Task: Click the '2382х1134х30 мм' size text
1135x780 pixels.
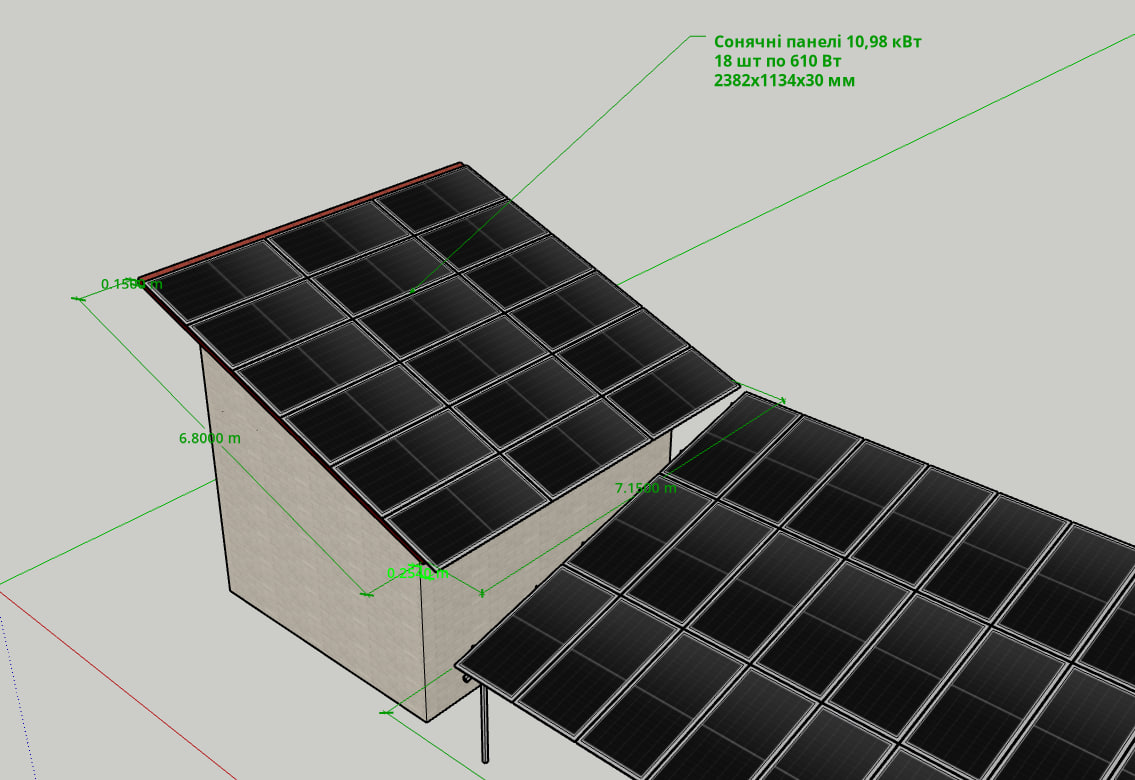Action: click(784, 80)
